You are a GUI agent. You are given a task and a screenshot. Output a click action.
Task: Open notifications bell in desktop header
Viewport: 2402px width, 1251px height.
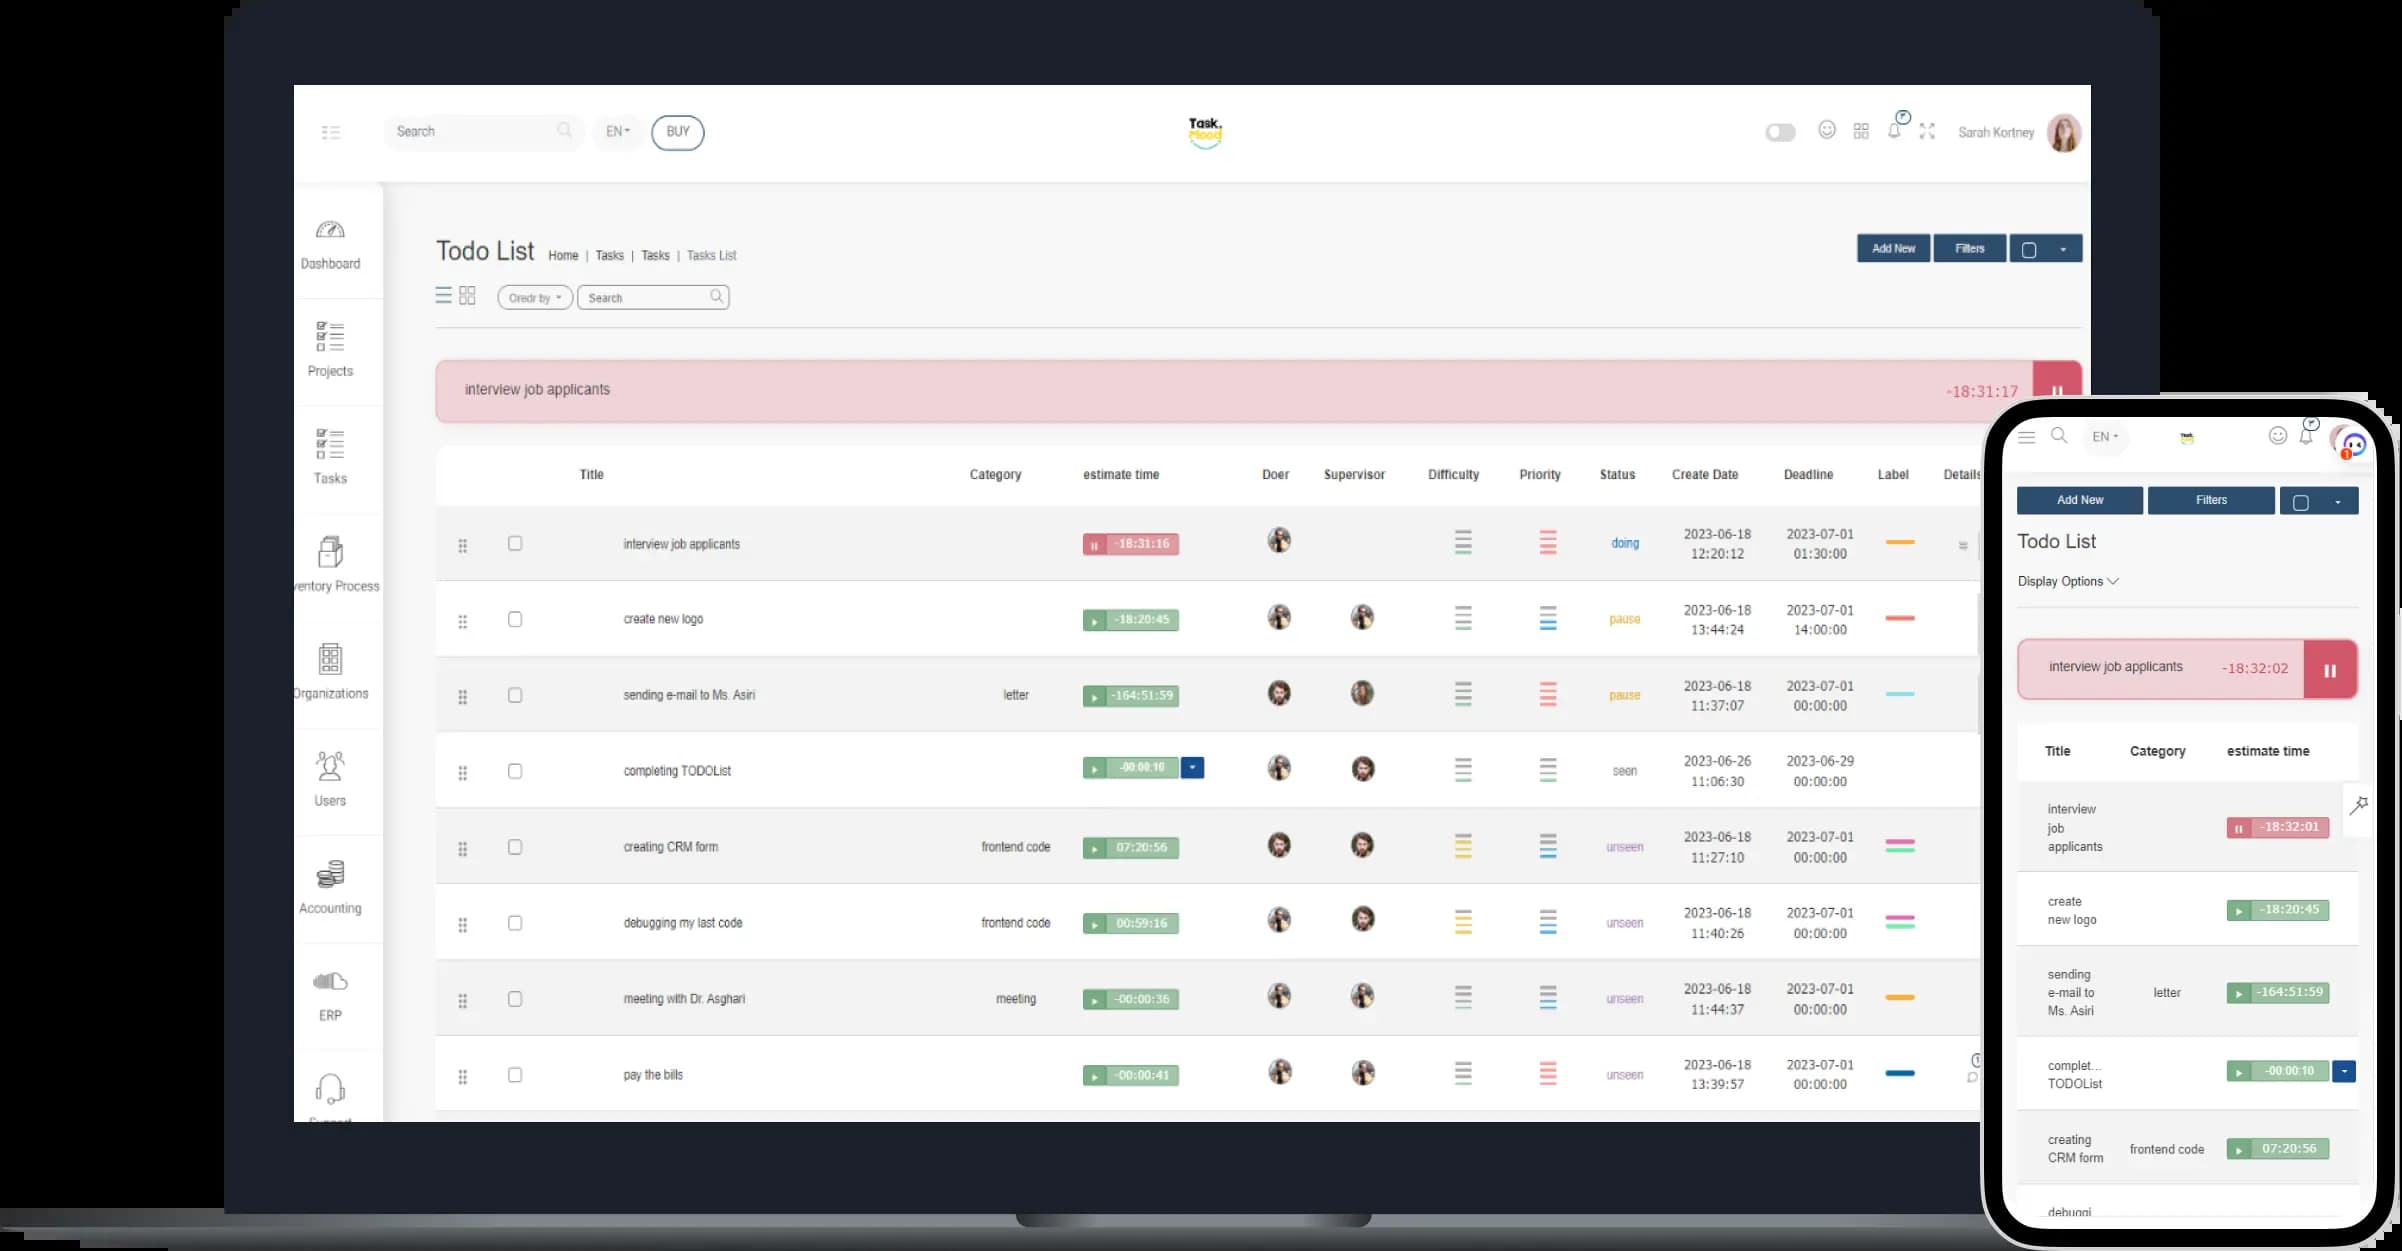pyautogui.click(x=1895, y=130)
